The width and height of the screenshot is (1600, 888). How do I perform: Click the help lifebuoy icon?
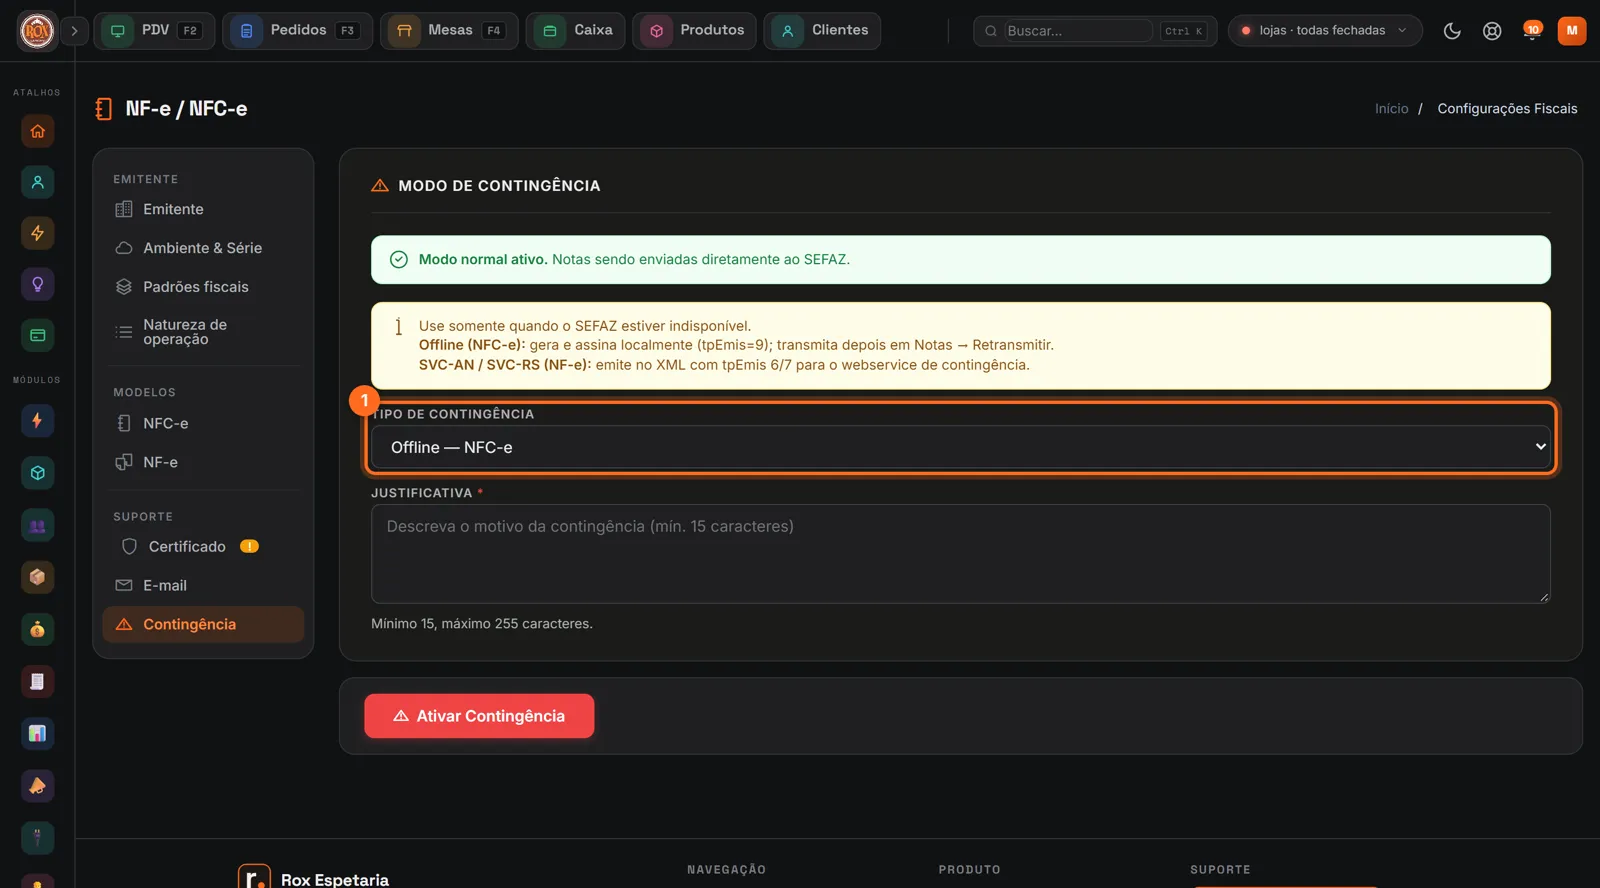pyautogui.click(x=1492, y=31)
